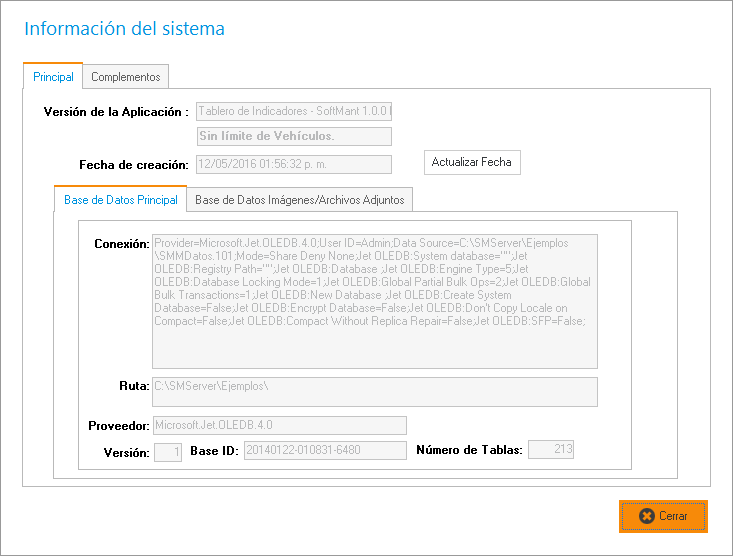Click the Versión de la Aplicación field
This screenshot has width=733, height=556.
pyautogui.click(x=294, y=111)
